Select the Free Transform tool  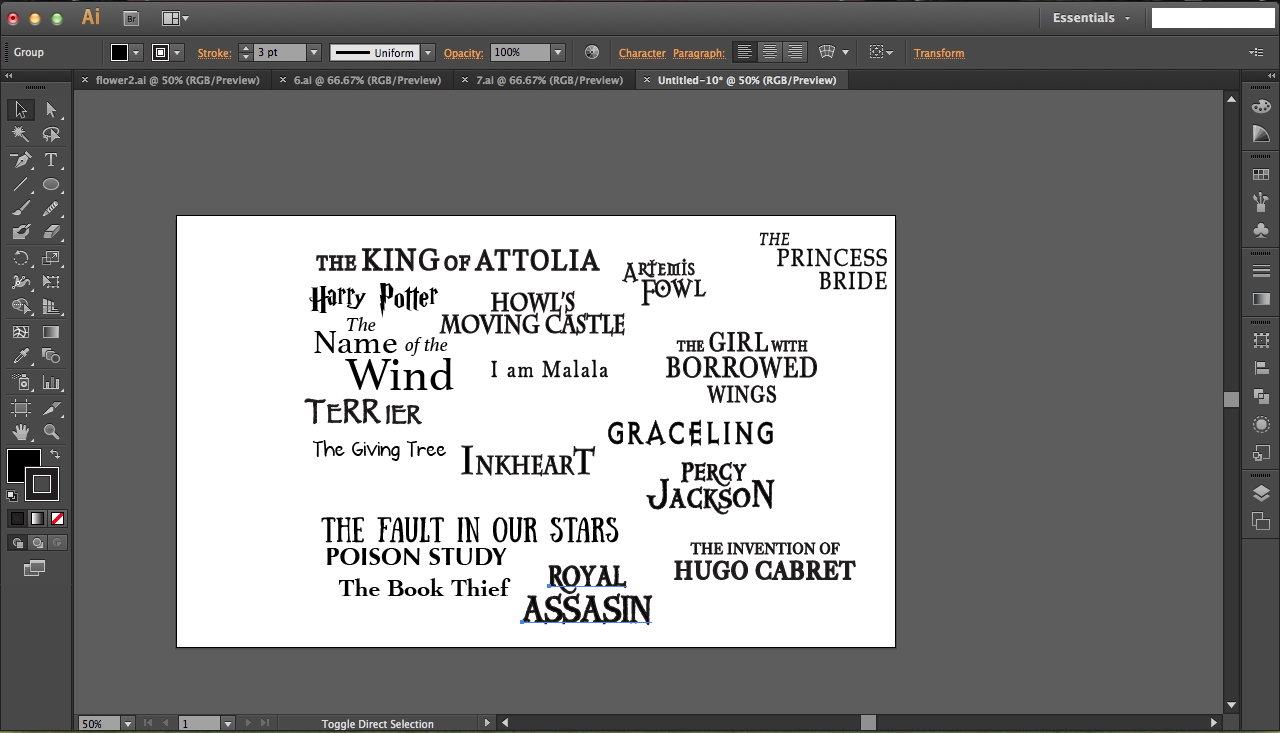tap(51, 282)
